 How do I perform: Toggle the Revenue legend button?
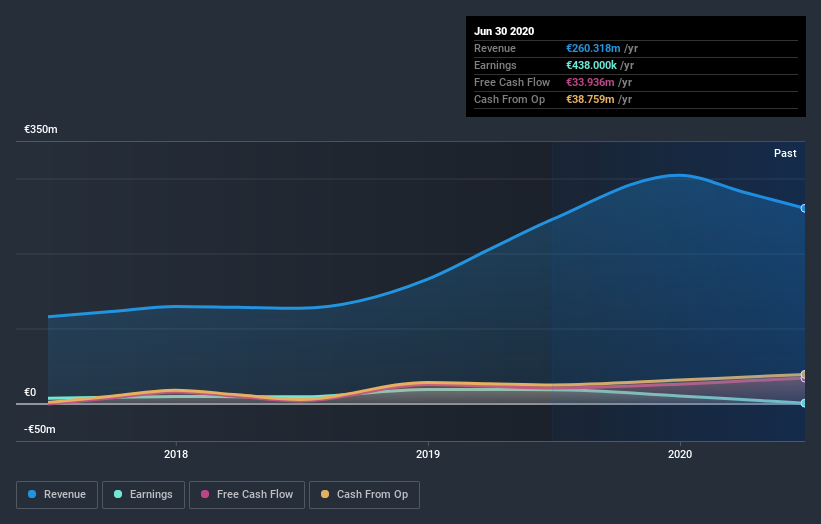[57, 495]
